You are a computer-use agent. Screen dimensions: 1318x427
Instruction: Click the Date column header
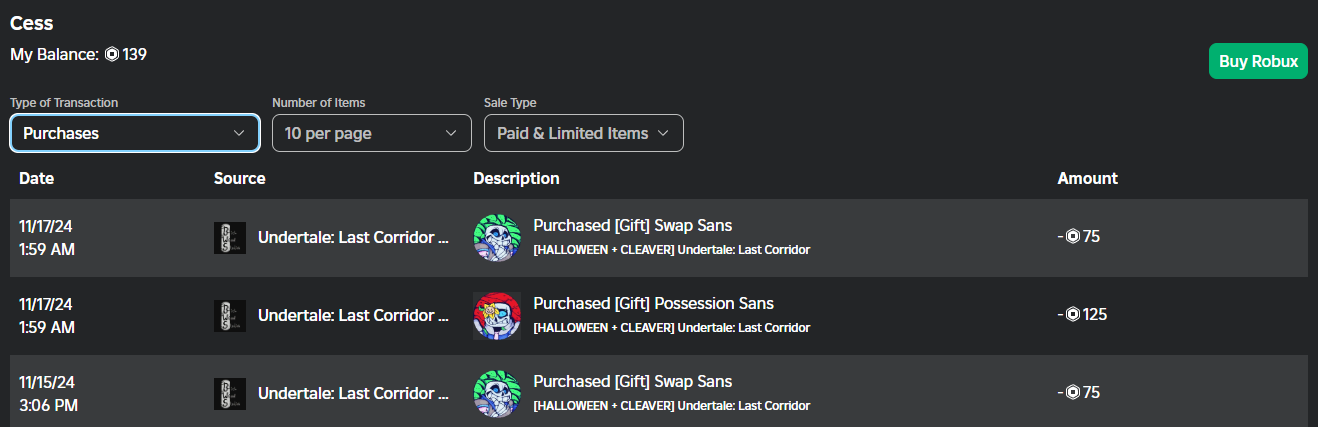pos(36,179)
